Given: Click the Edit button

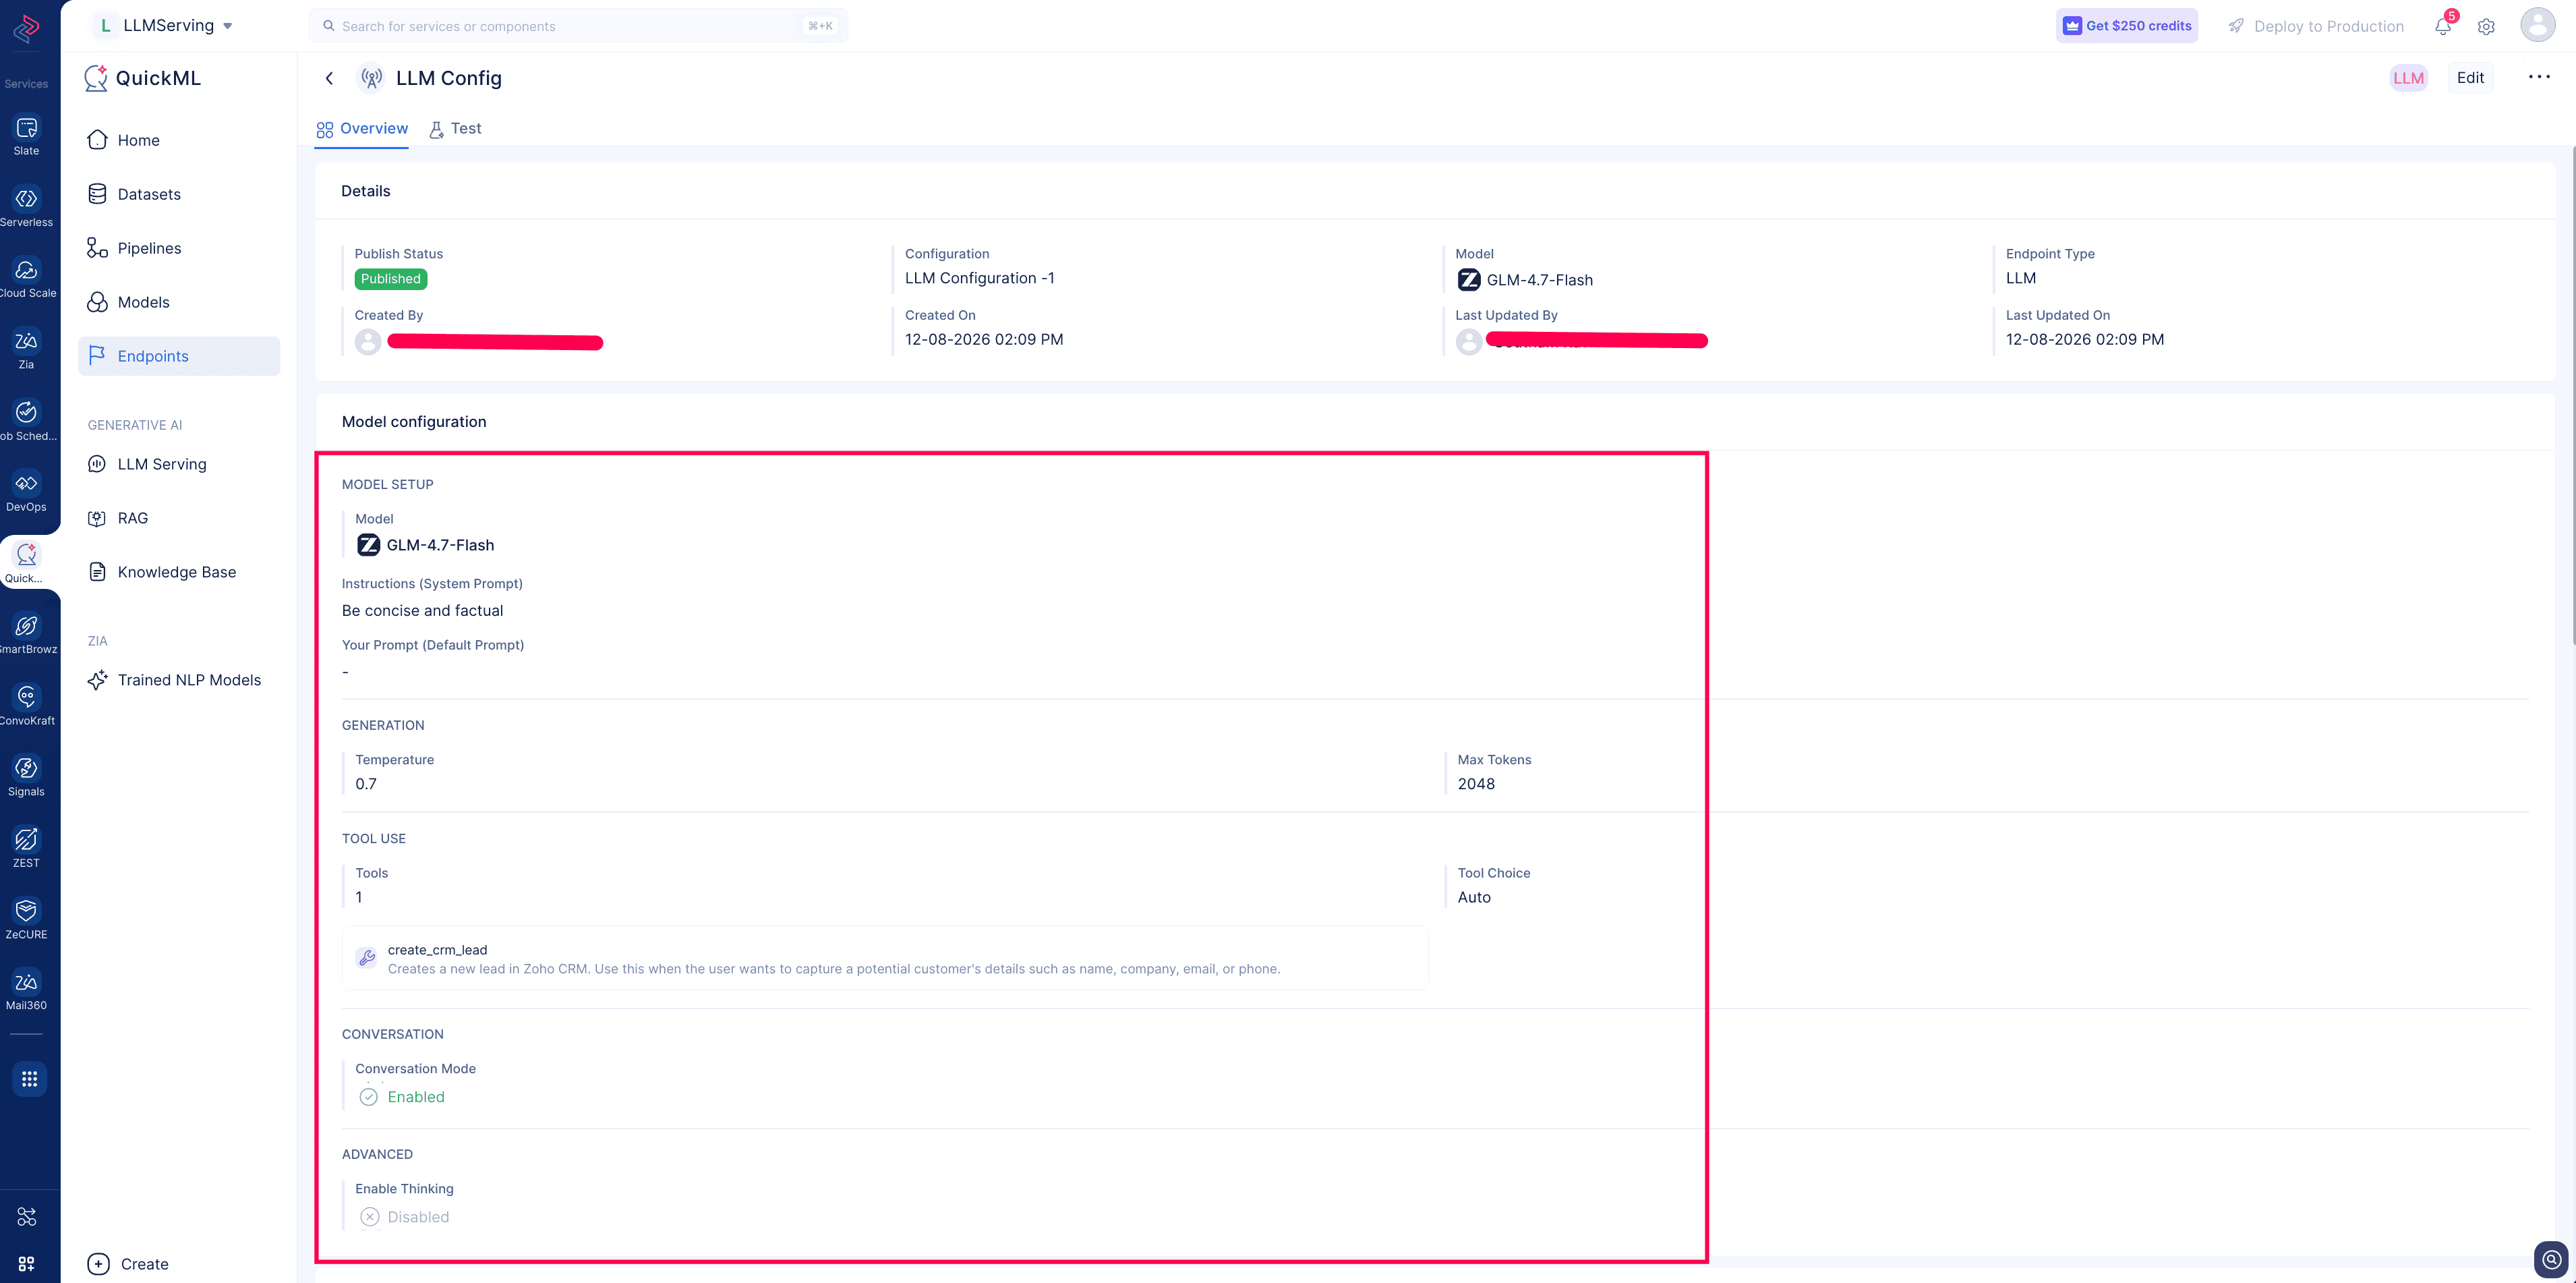Looking at the screenshot, I should (x=2470, y=78).
